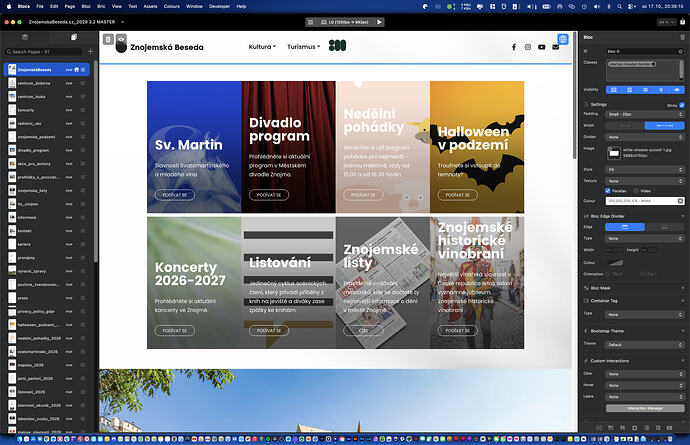Start preview with the play button in the toolbar

[379, 22]
